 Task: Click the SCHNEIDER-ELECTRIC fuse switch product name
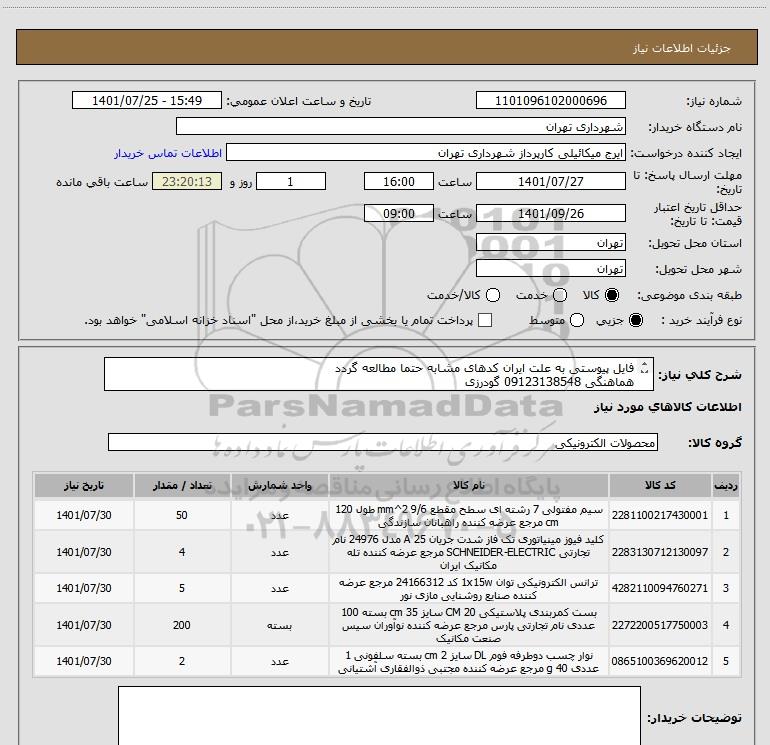click(x=468, y=552)
